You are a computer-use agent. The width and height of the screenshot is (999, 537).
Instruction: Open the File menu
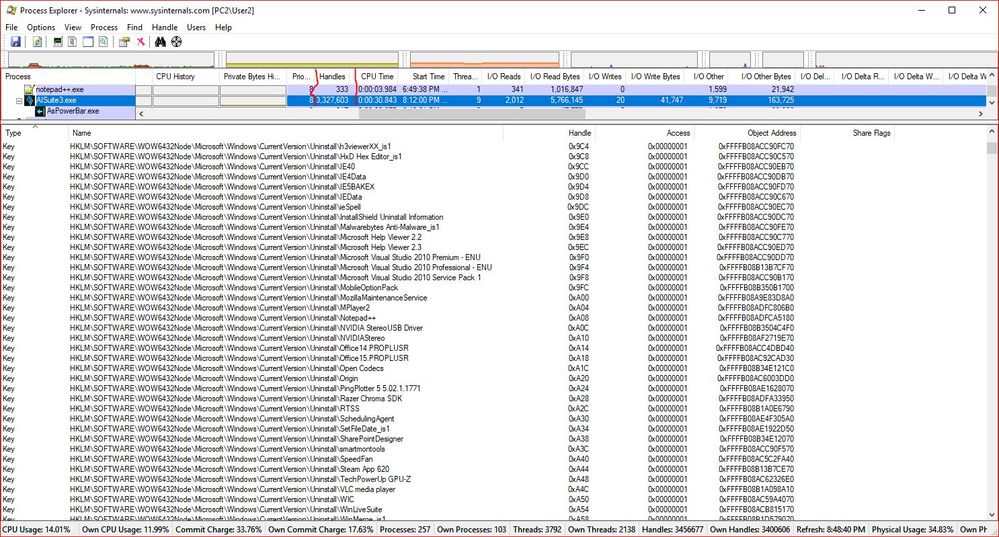point(11,27)
